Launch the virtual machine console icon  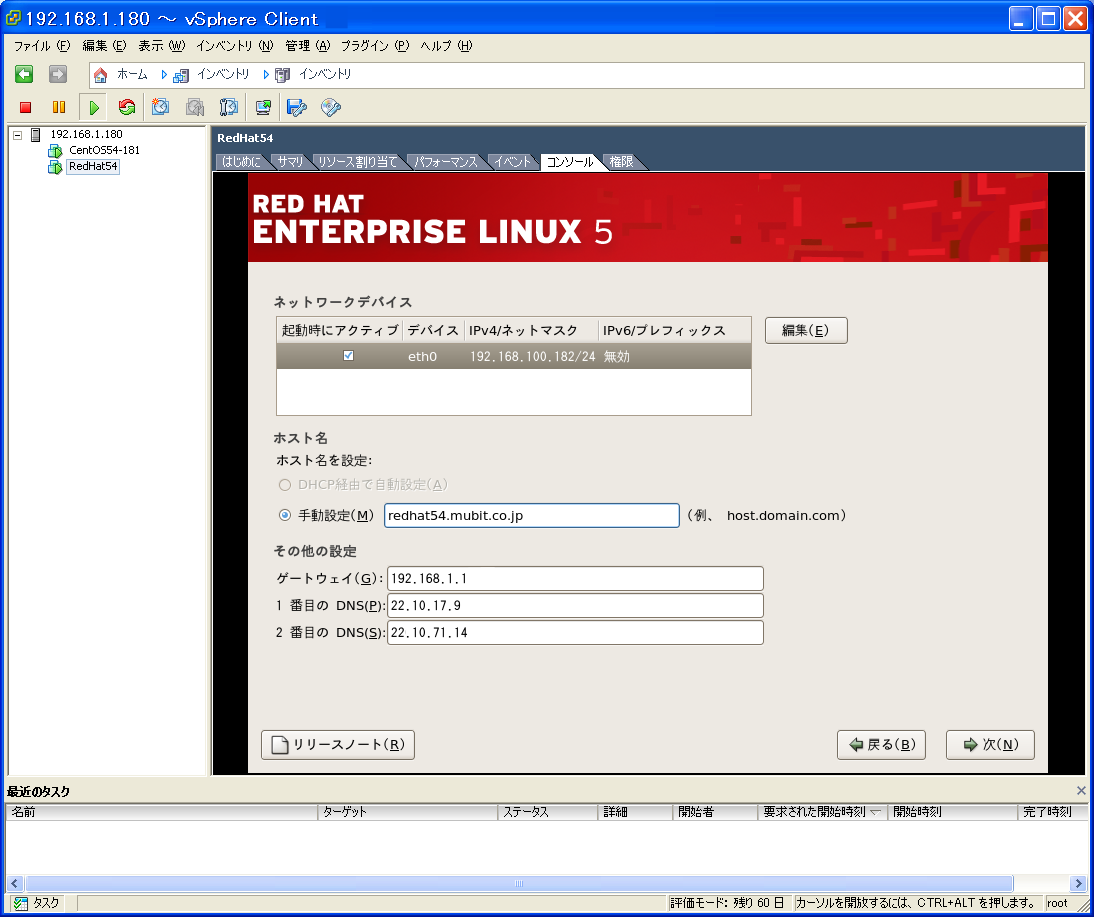(x=263, y=107)
